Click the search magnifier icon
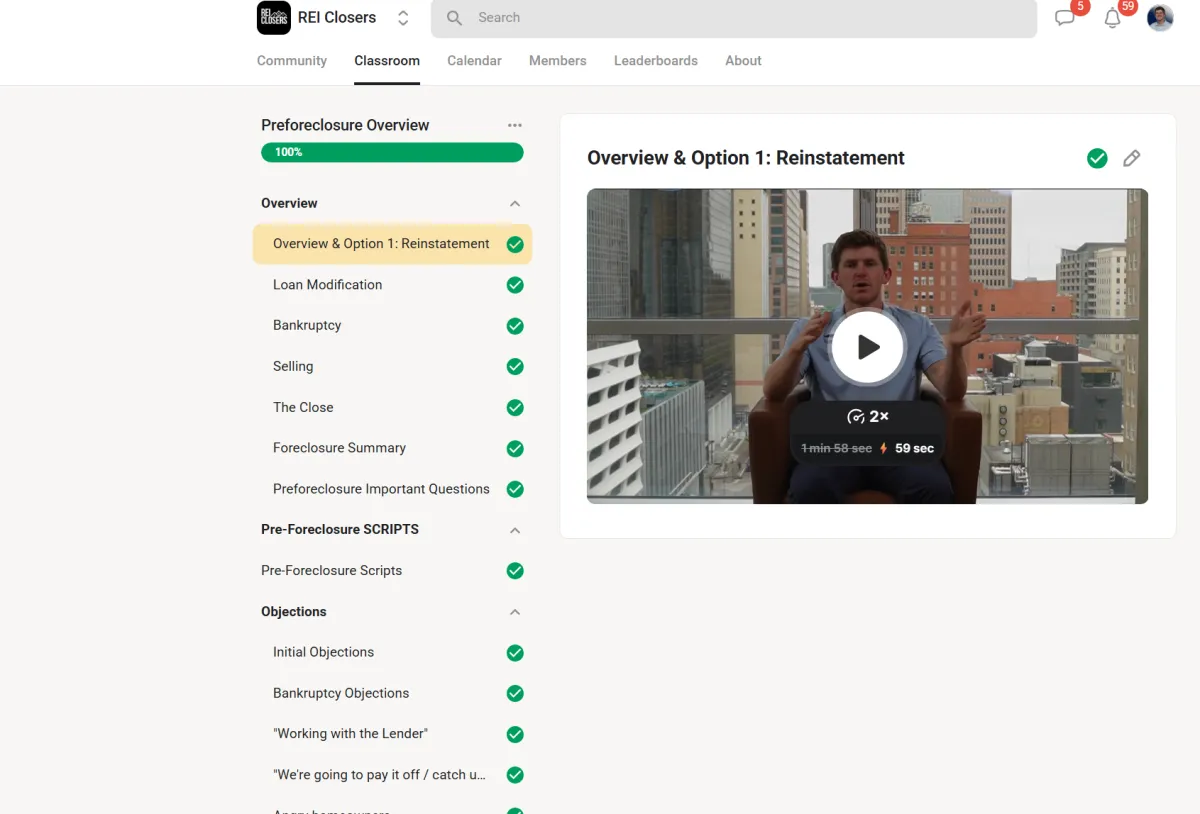This screenshot has width=1200, height=814. 454,18
